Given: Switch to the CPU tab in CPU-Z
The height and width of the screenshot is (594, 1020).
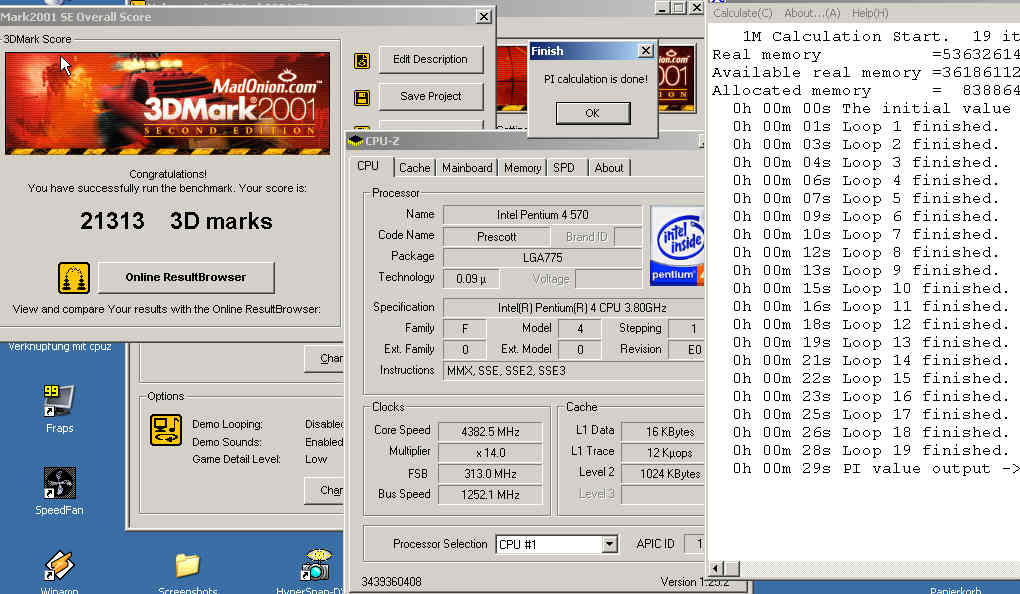Looking at the screenshot, I should click(x=368, y=166).
